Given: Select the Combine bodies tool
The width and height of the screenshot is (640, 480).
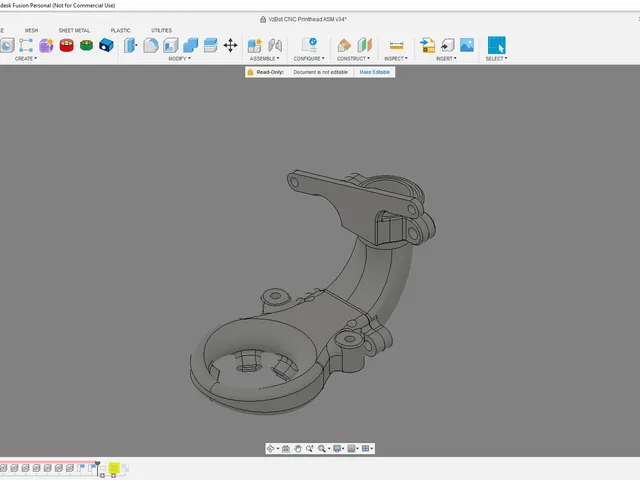Looking at the screenshot, I should pyautogui.click(x=191, y=45).
